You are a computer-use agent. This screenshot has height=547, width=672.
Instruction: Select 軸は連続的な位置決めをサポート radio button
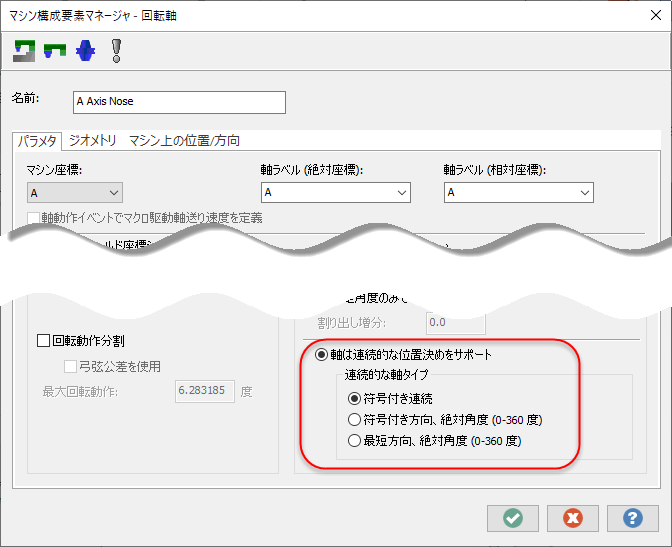[321, 355]
